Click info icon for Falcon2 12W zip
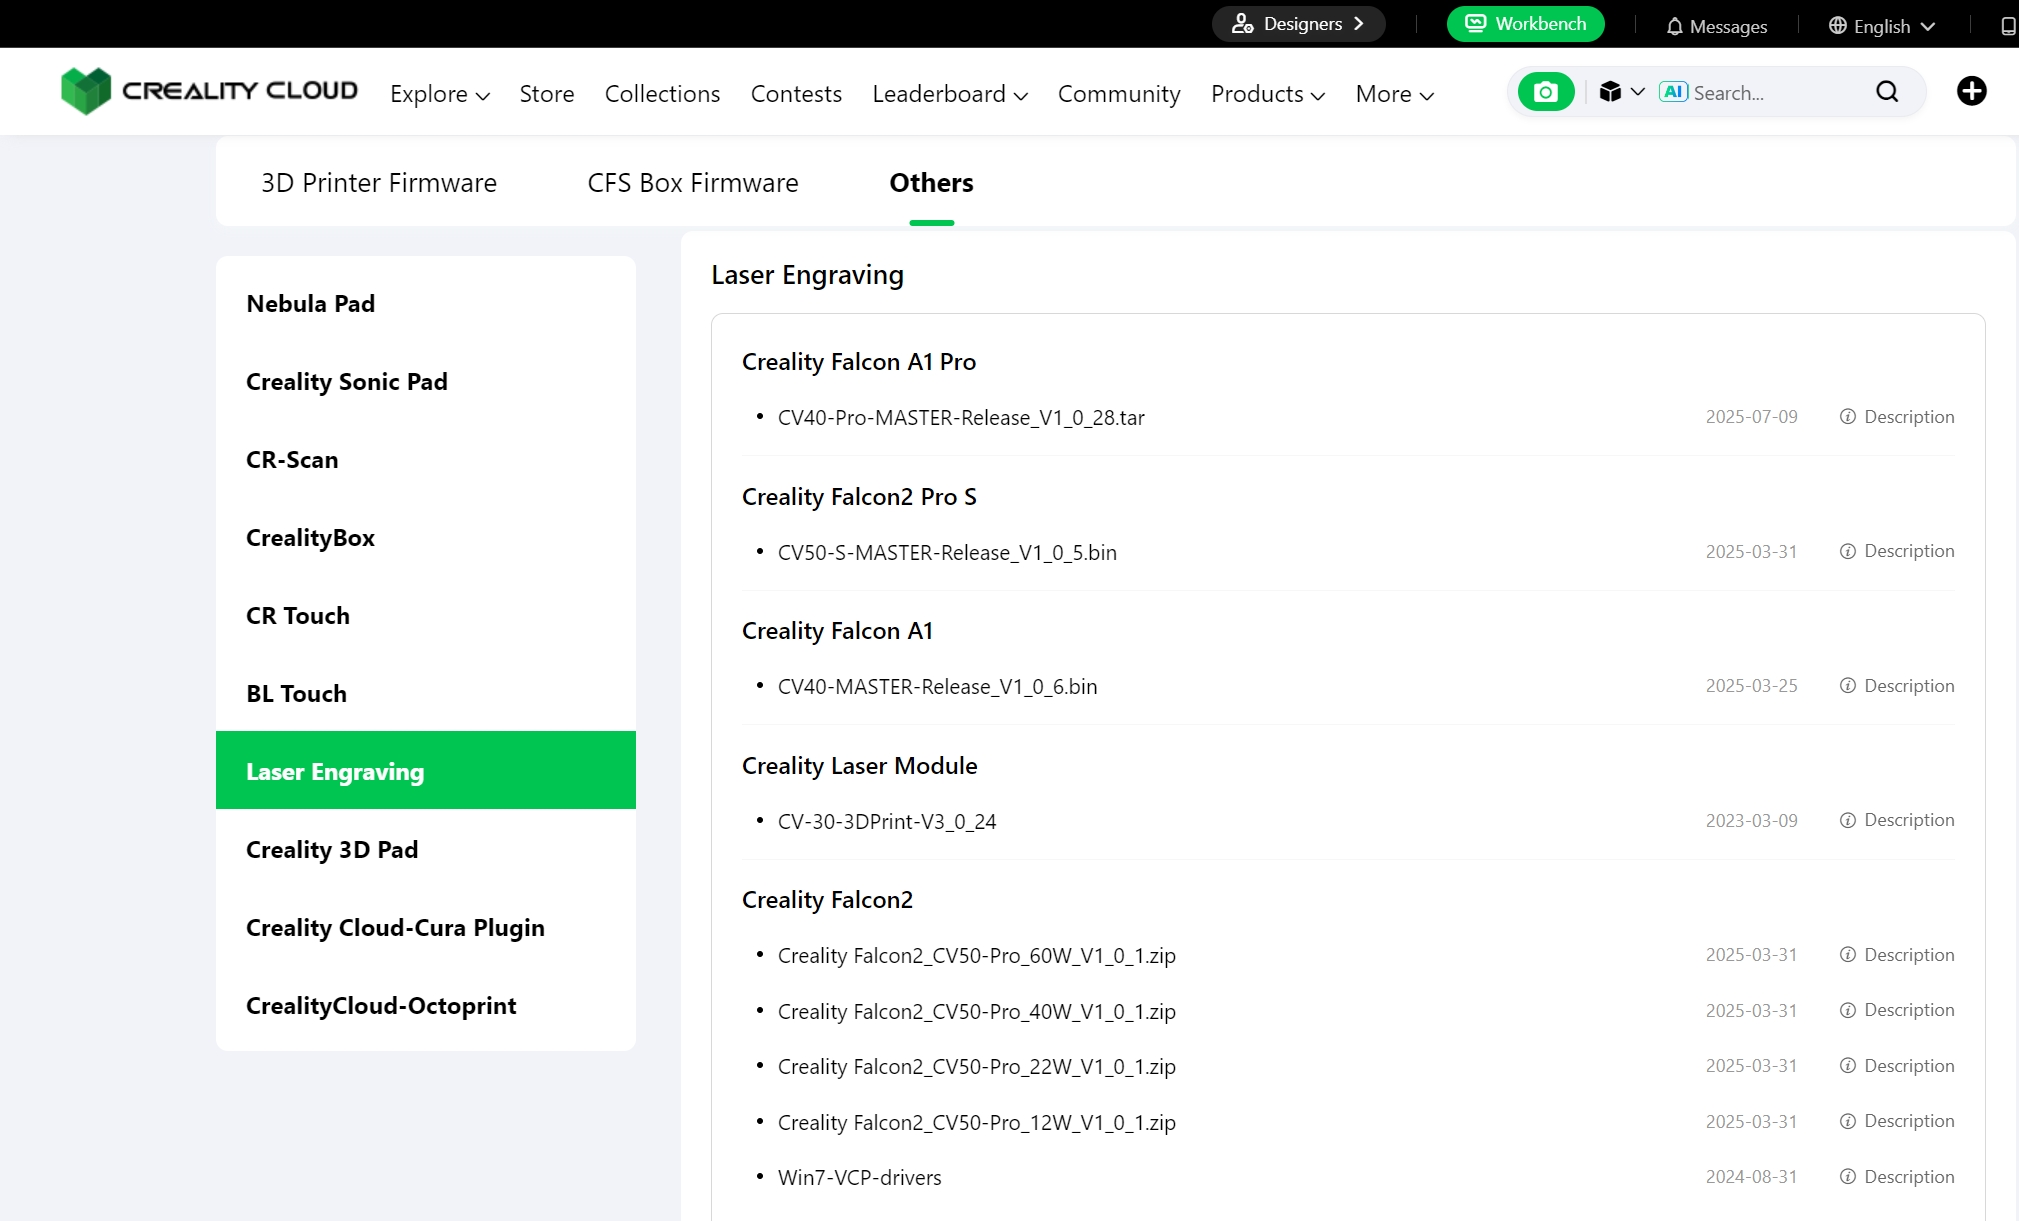Image resolution: width=2019 pixels, height=1221 pixels. [x=1847, y=1122]
